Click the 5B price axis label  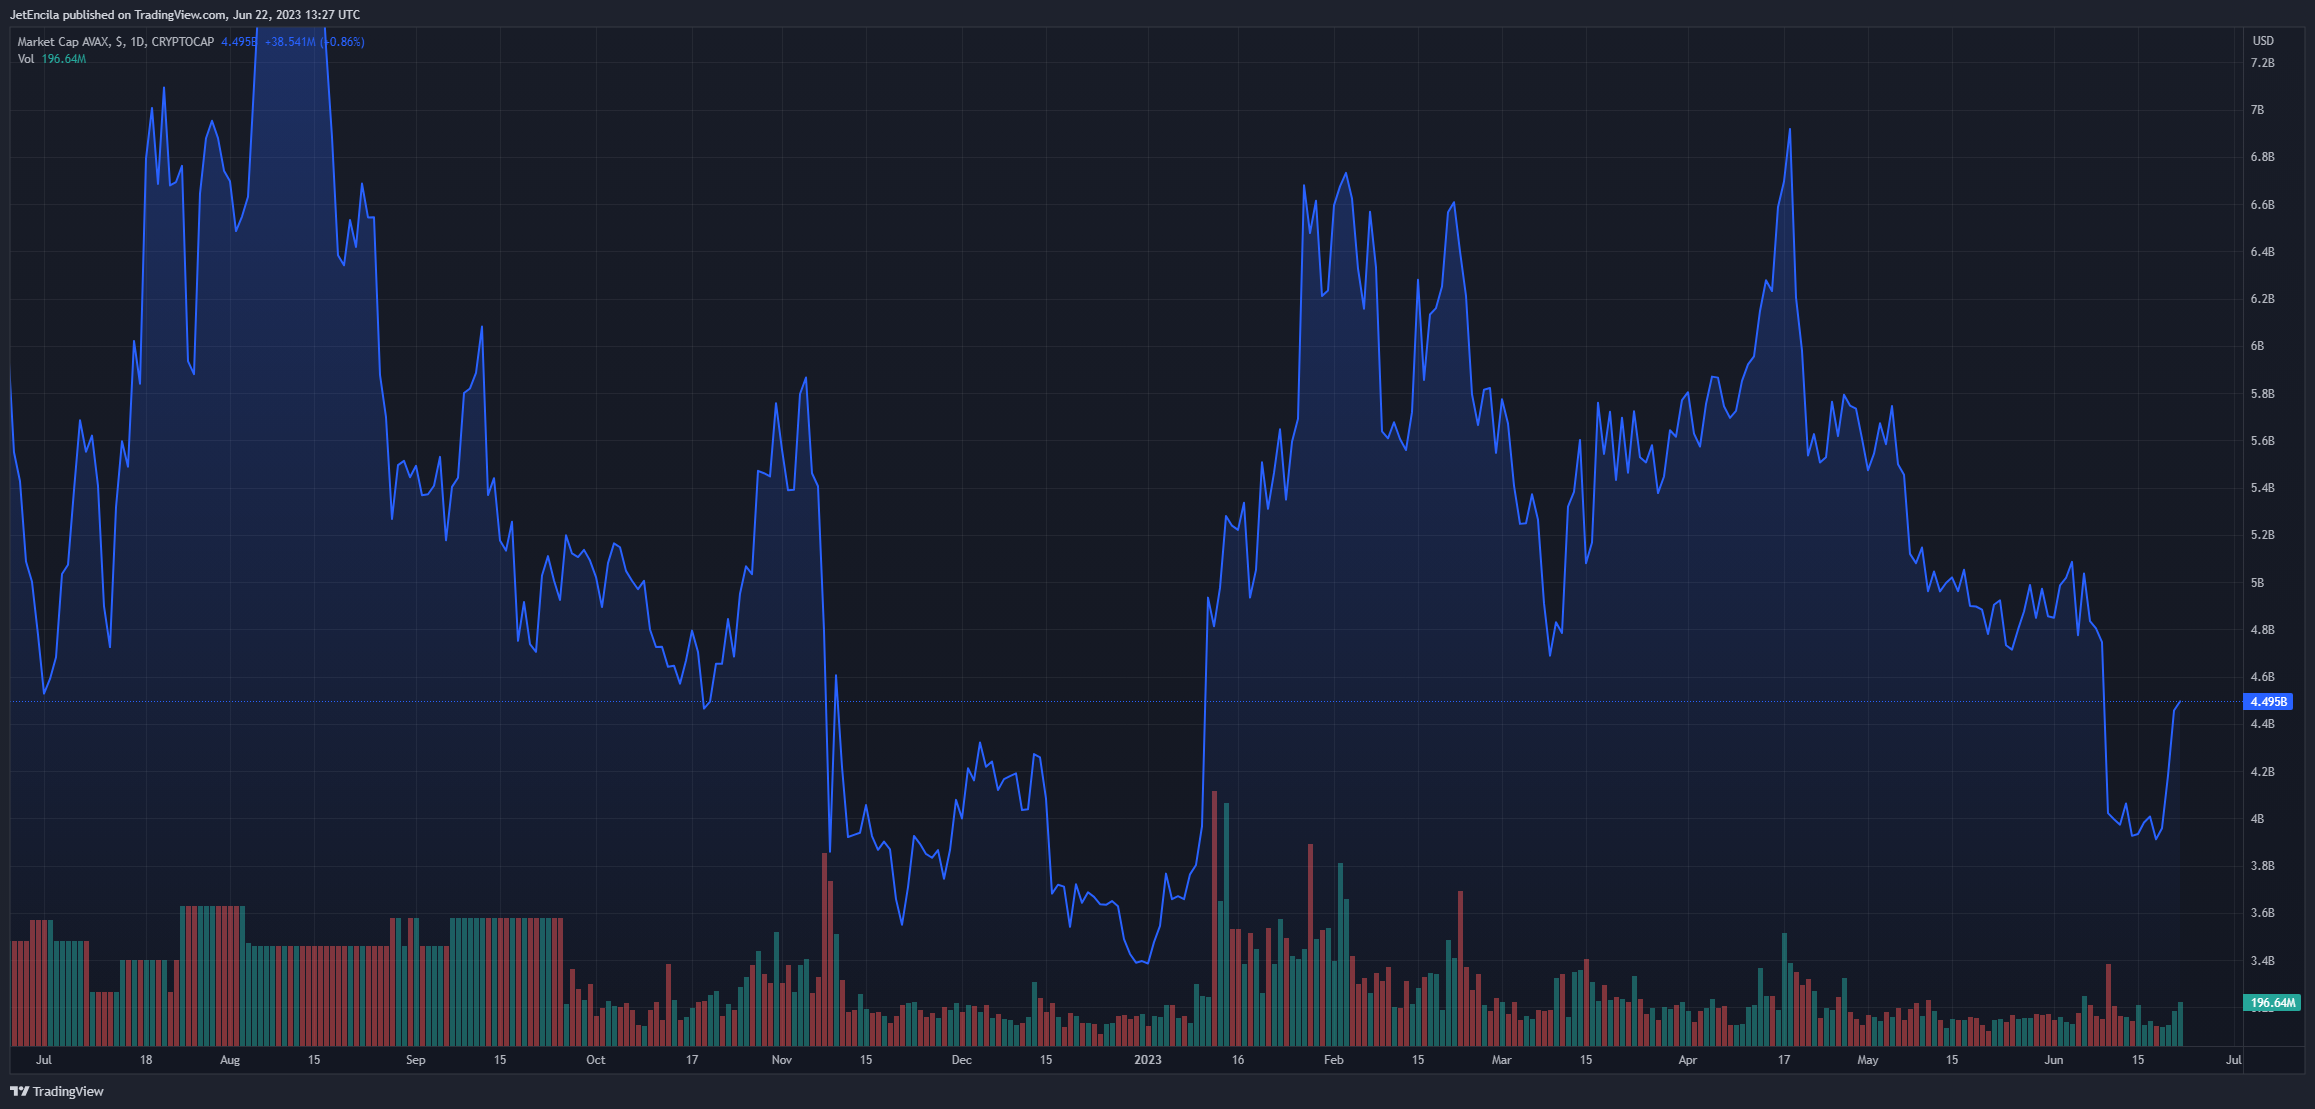2257,583
